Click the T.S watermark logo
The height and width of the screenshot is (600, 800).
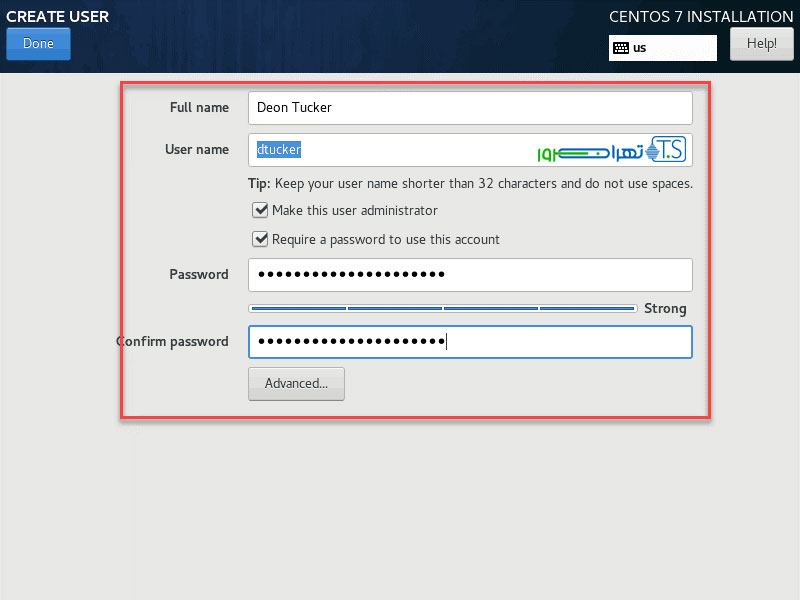pyautogui.click(x=667, y=151)
